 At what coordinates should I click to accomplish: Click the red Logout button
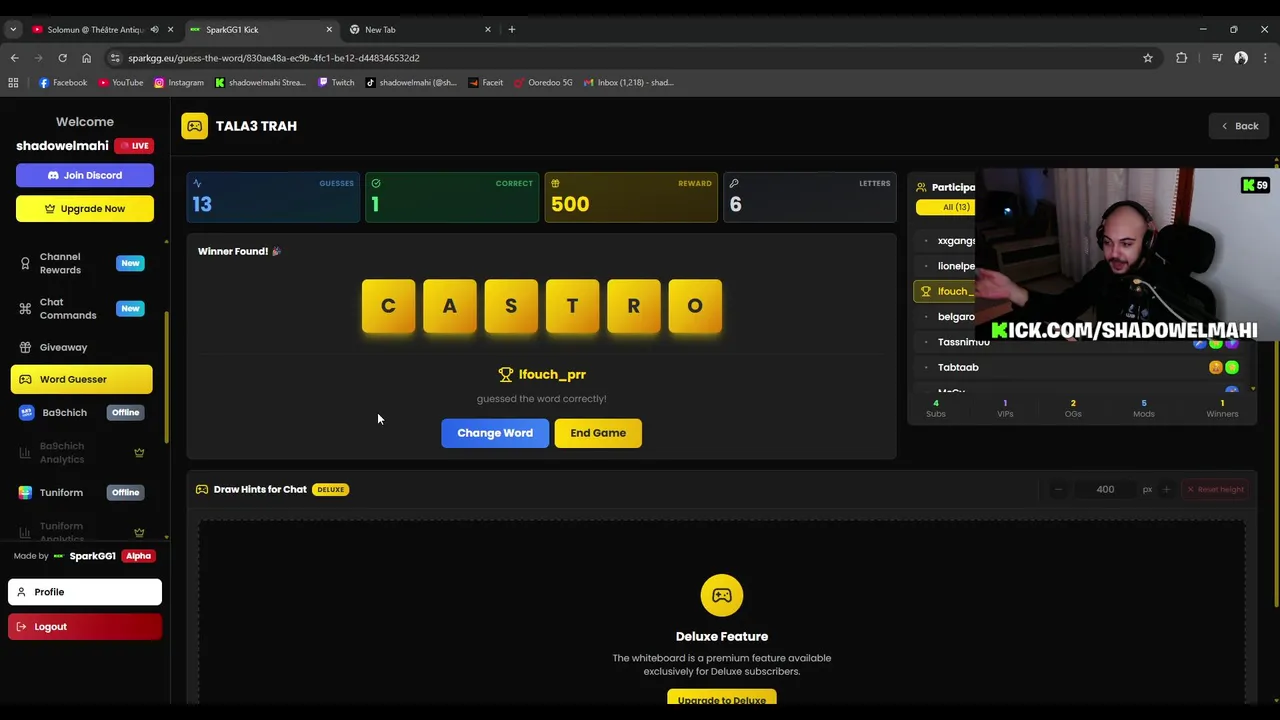(85, 627)
